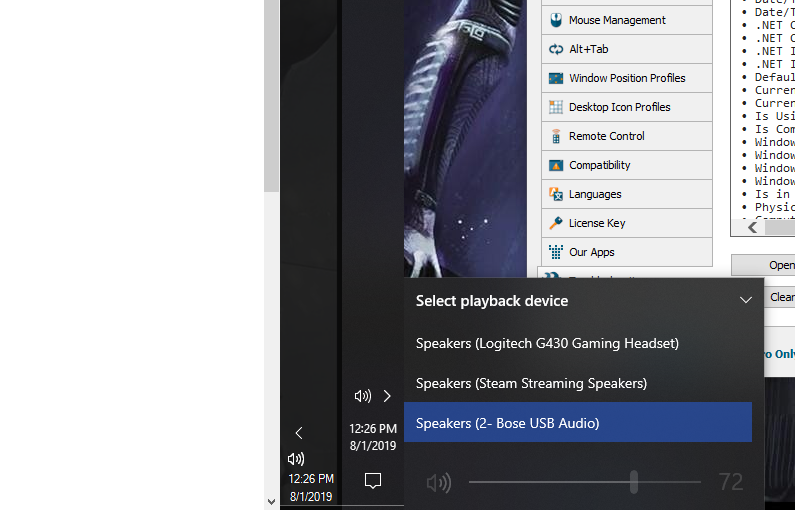This screenshot has height=514, width=795.
Task: Open the Mouse Management settings icon
Action: [x=556, y=20]
